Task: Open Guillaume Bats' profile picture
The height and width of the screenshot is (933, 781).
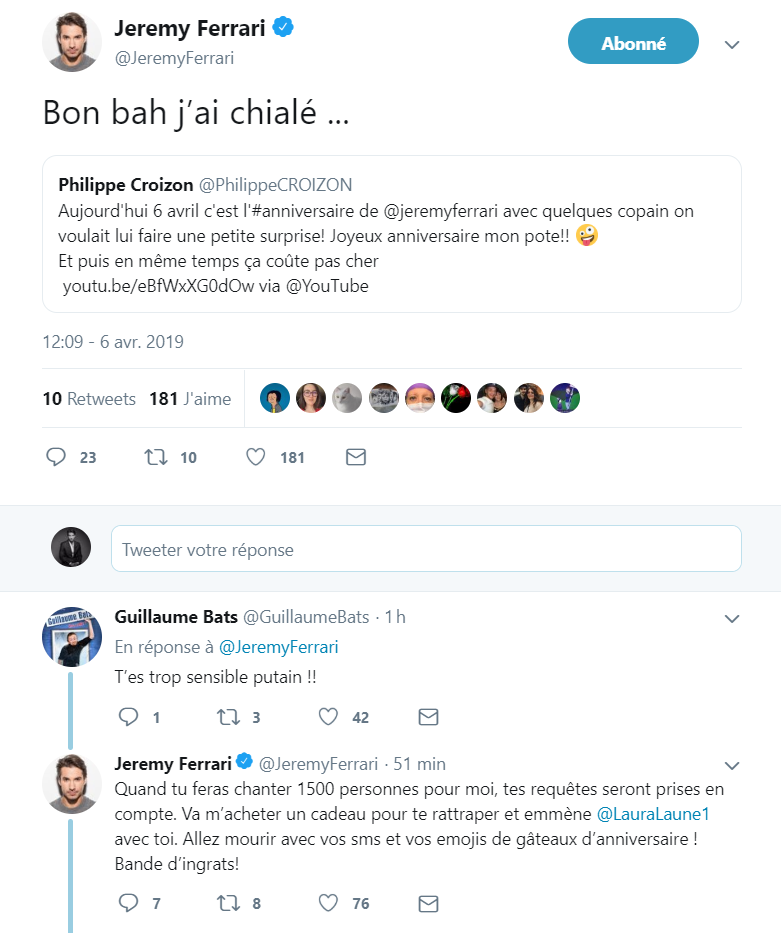Action: [x=72, y=637]
